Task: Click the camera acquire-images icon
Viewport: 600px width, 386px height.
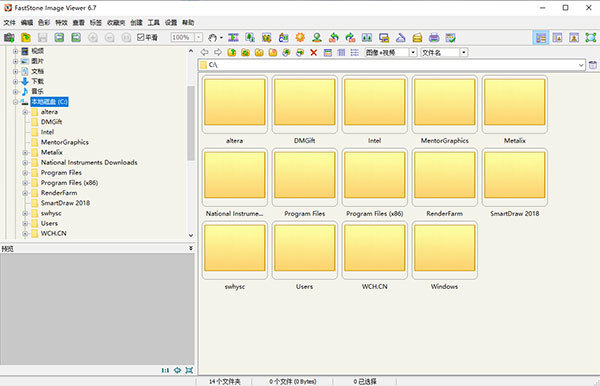Action: (x=9, y=37)
